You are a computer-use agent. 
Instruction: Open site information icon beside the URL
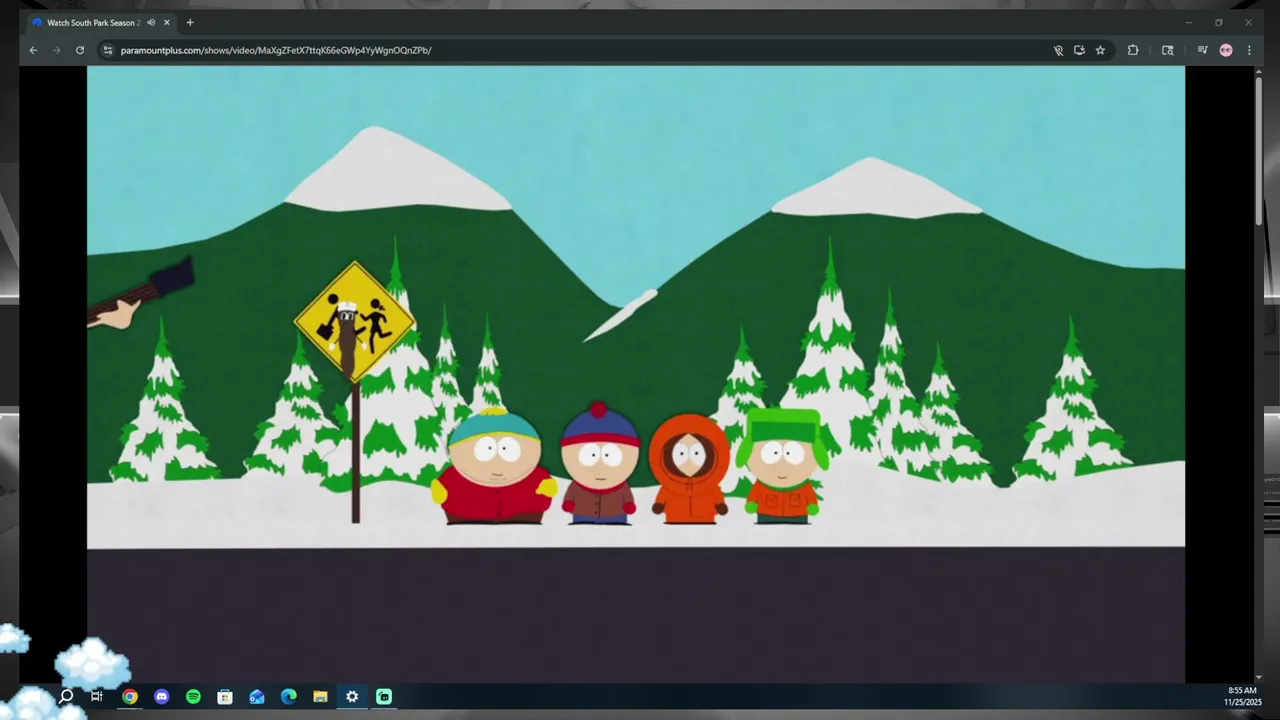tap(108, 50)
